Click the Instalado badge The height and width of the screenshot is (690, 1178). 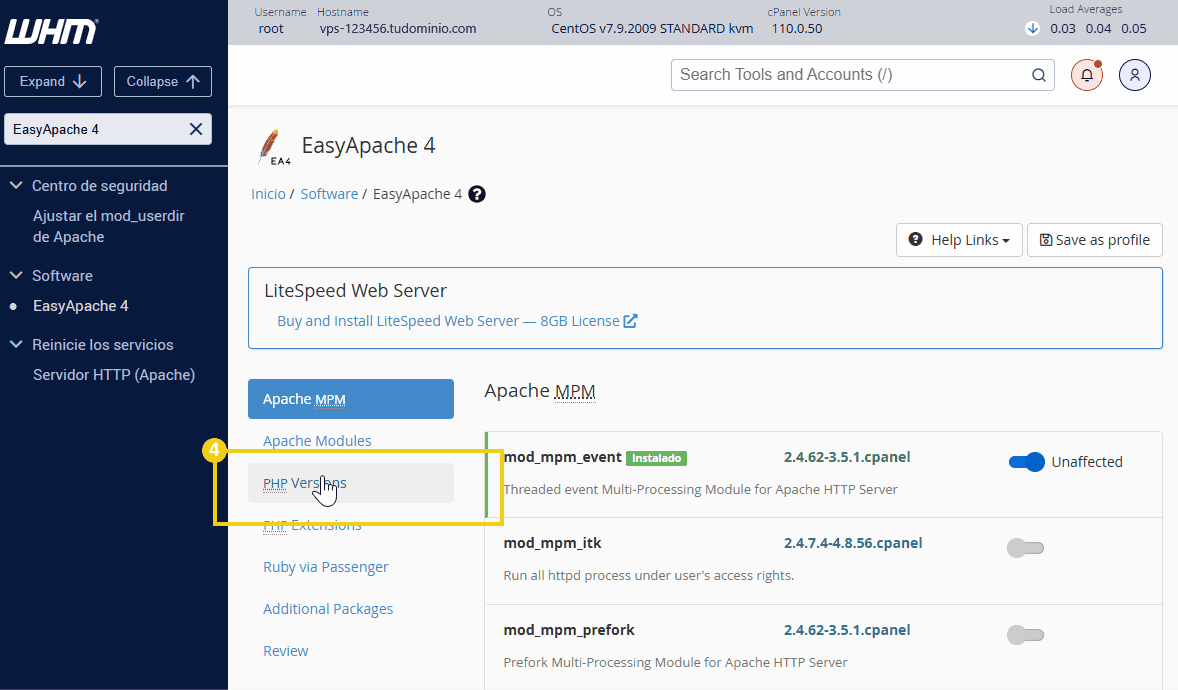pos(656,458)
